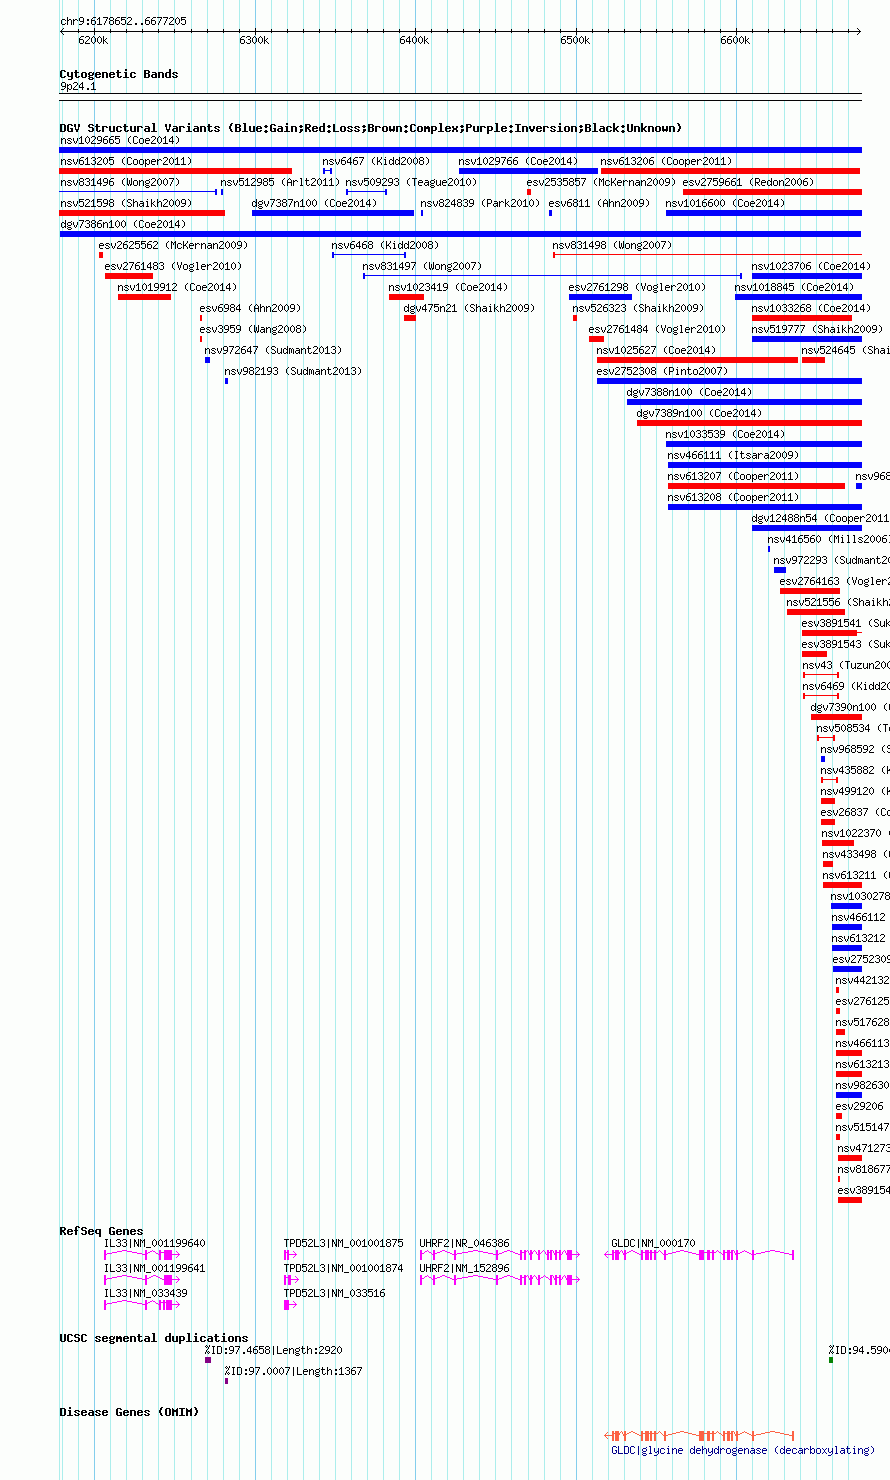Click the 6400k ruler tick label
Viewport: 890px width, 1480px height.
(414, 40)
